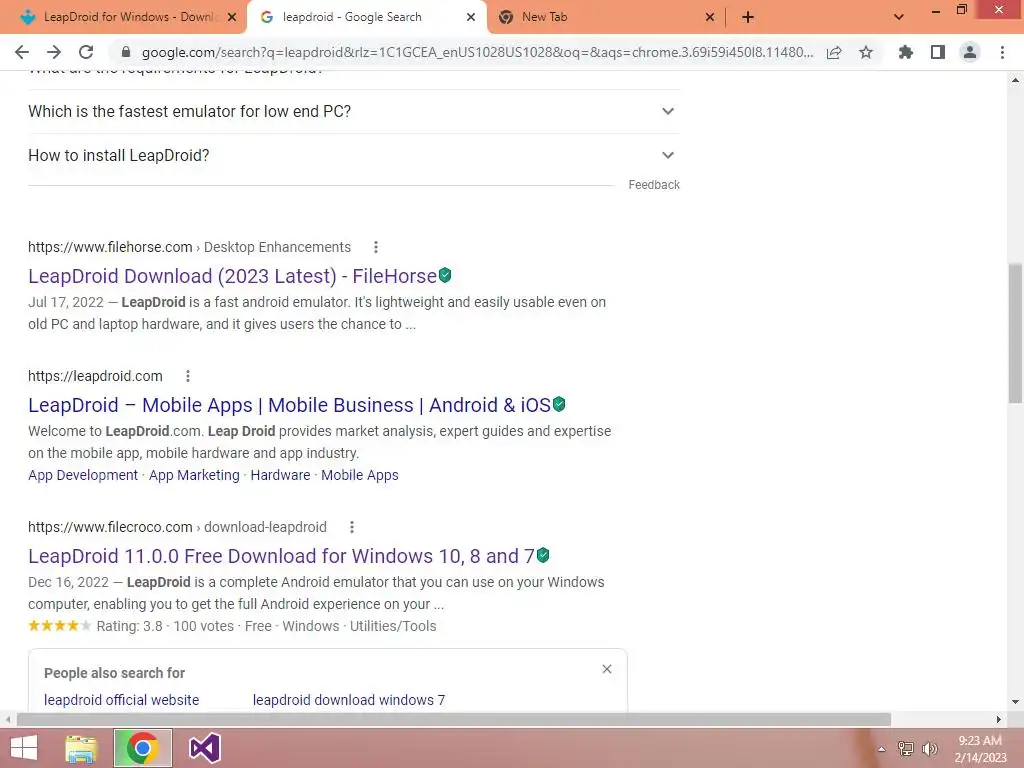
Task: Open LeapDroid Download FileHorse result
Action: 232,276
